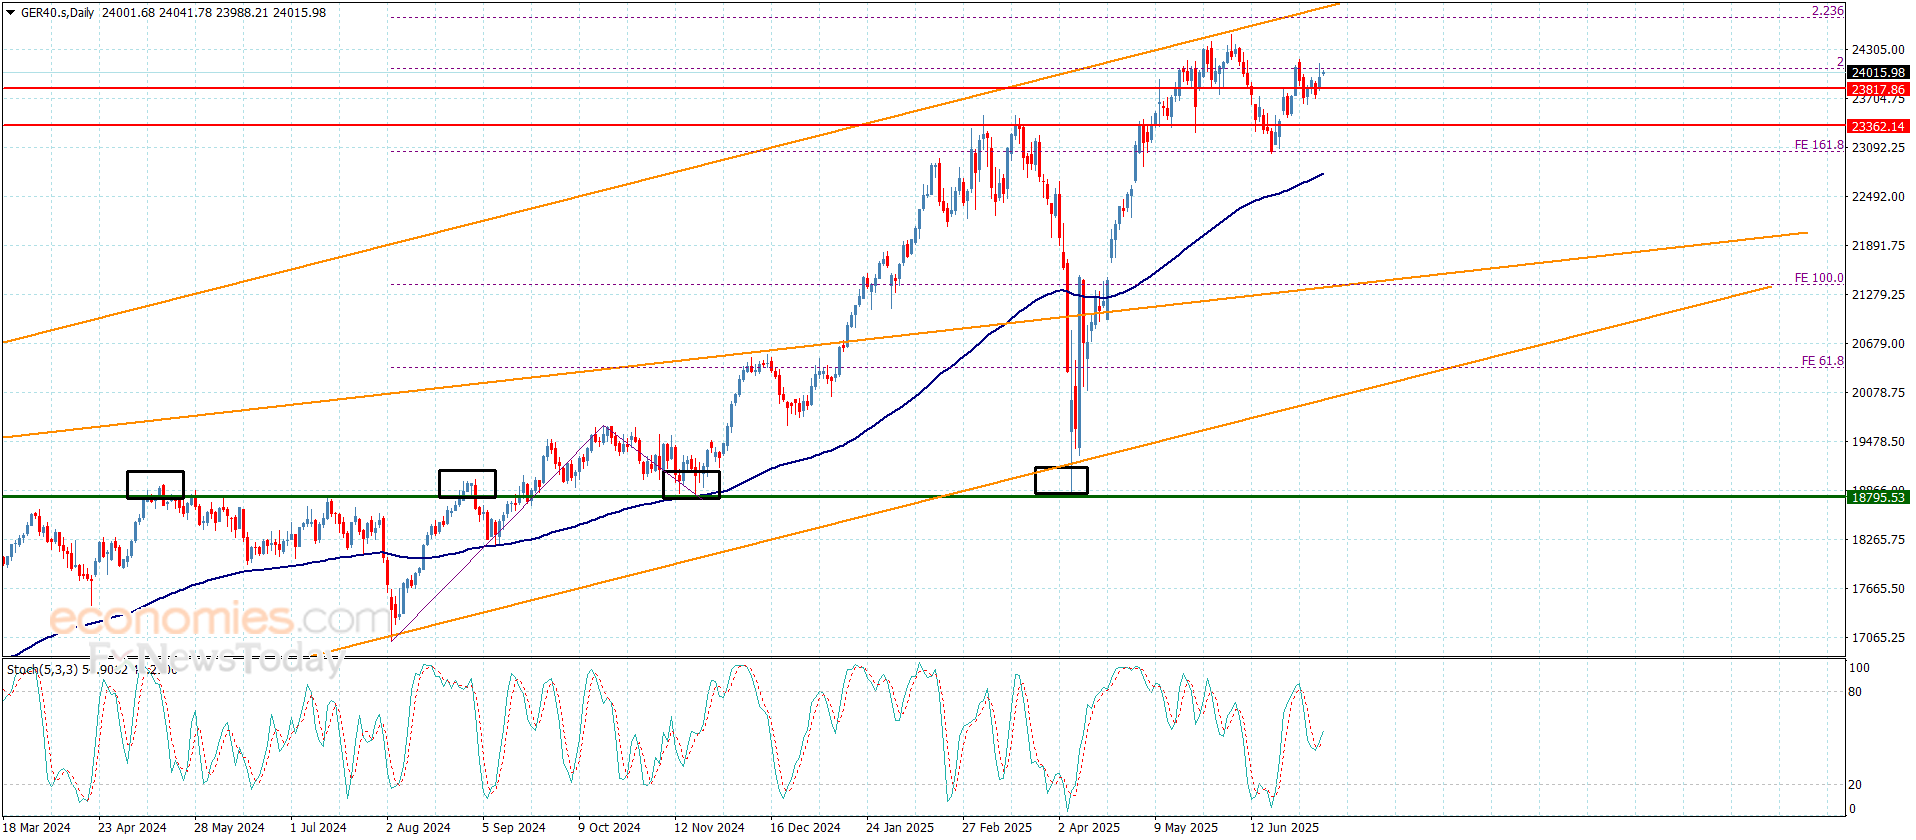Click the stochastic 80 level label

[x=1855, y=692]
